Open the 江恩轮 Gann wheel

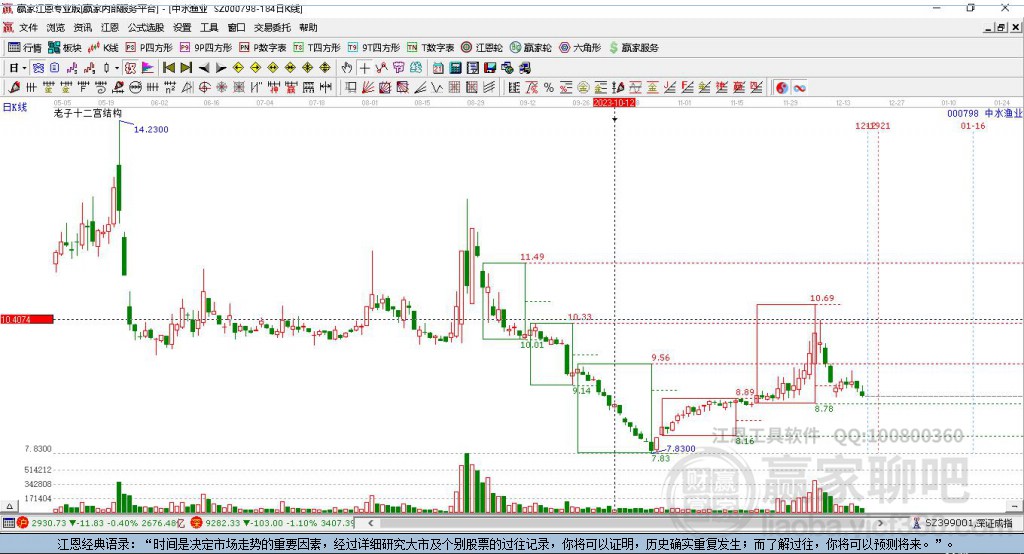point(482,48)
